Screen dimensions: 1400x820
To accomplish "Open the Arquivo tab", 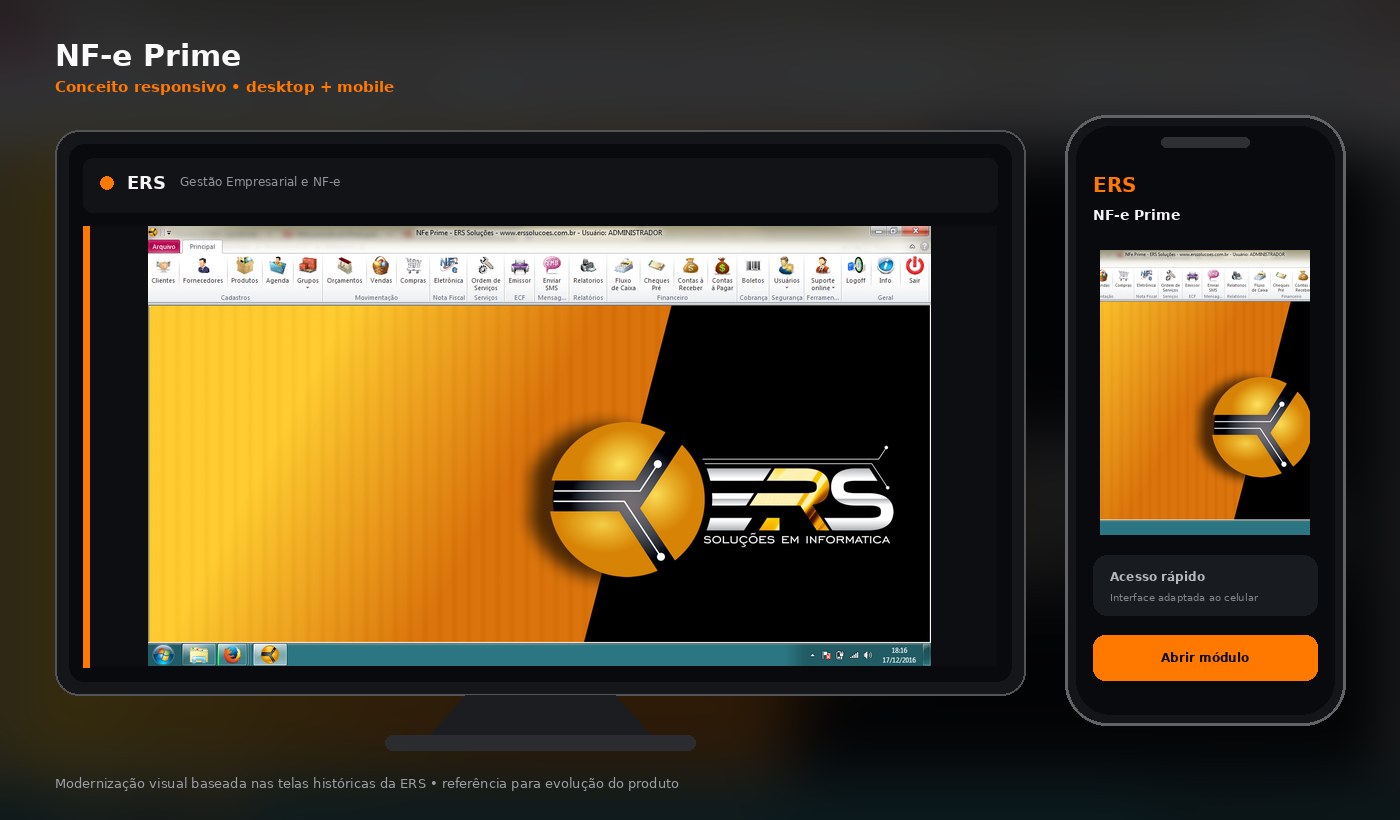I will [x=164, y=246].
